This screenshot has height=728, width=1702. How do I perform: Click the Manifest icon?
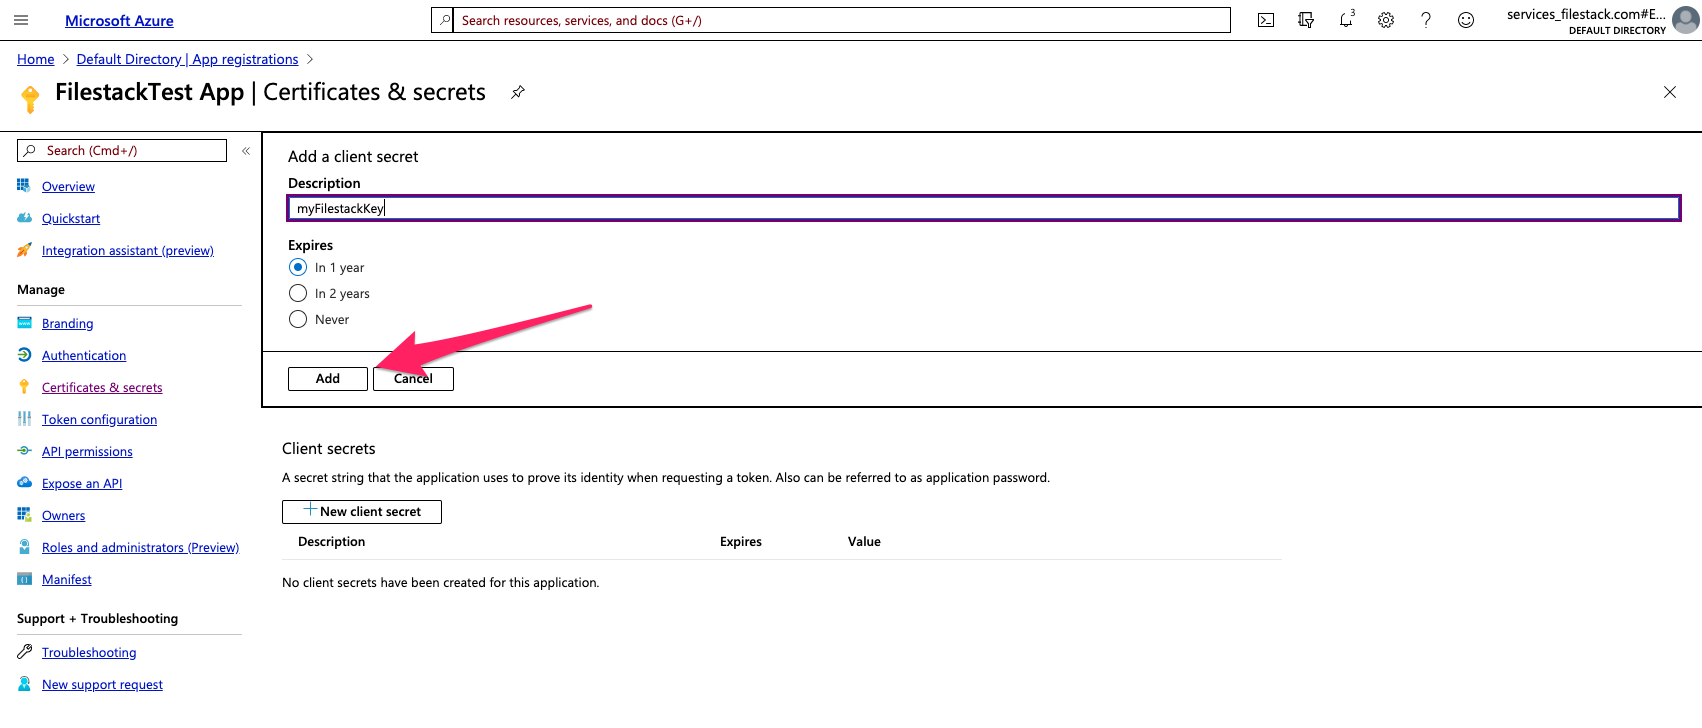point(24,579)
